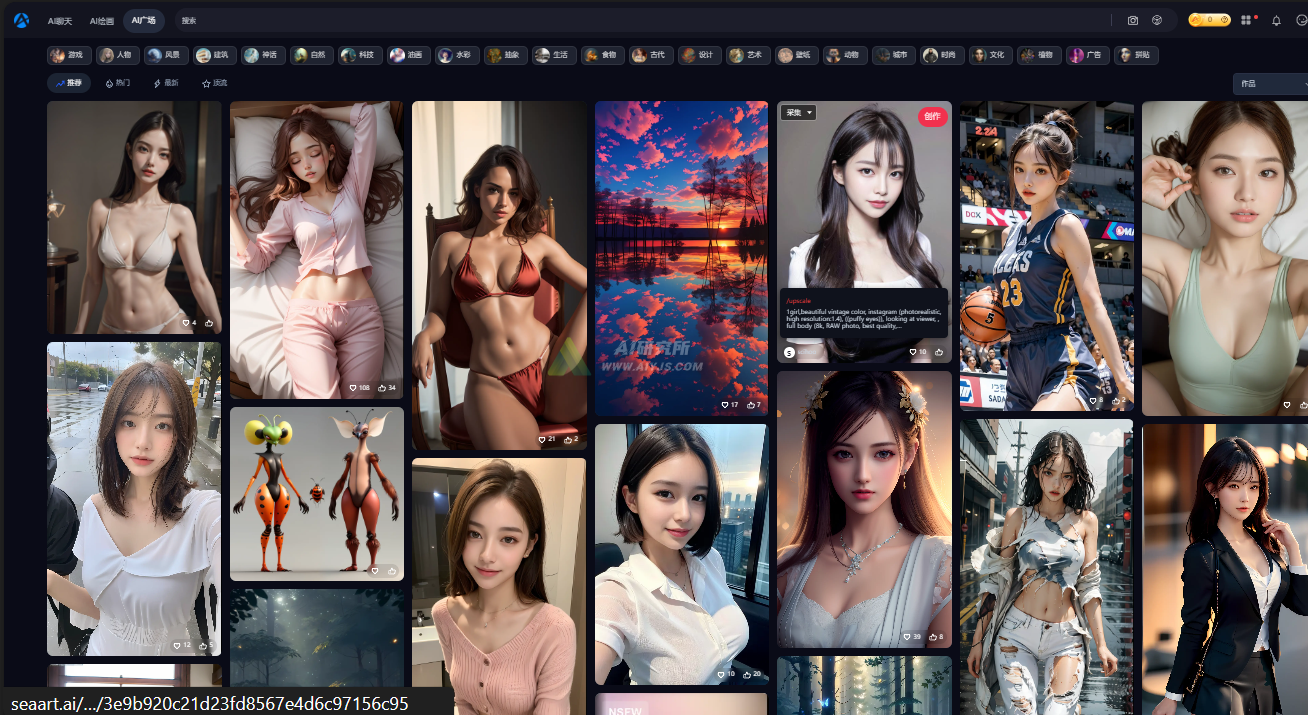Viewport: 1308px width, 715px height.
Task: Open the ladybug creature artwork thumbnail
Action: click(317, 493)
